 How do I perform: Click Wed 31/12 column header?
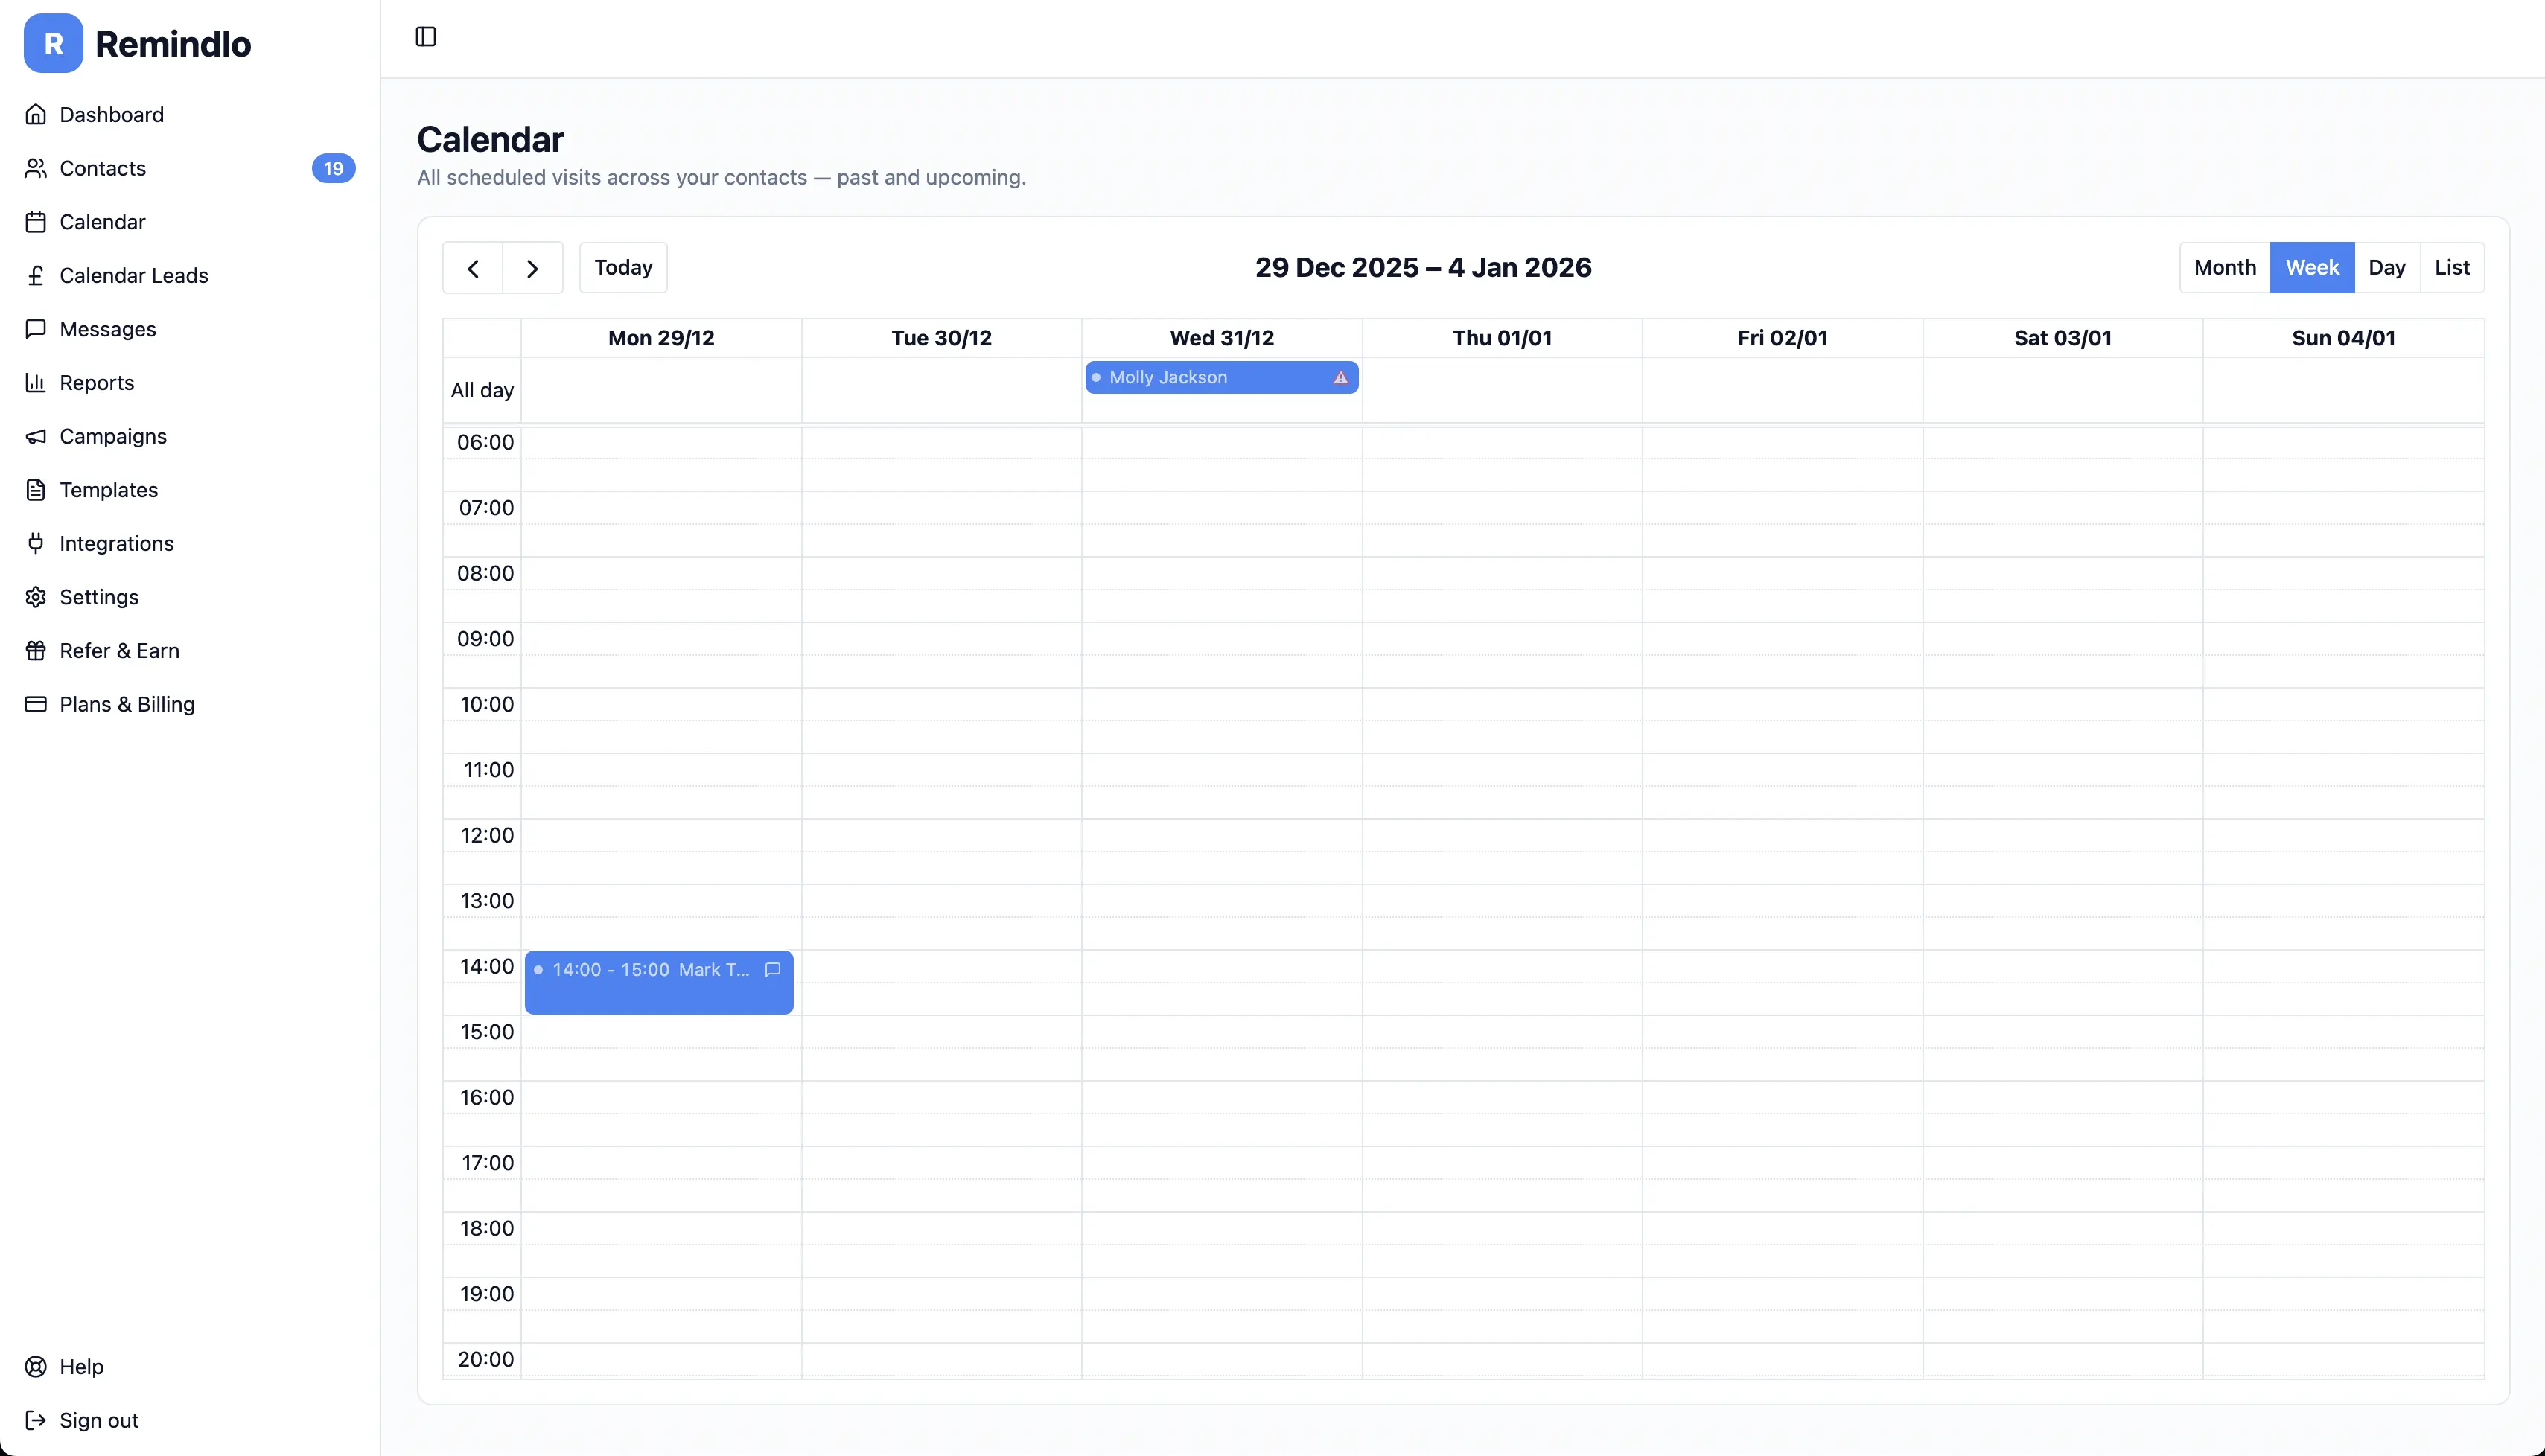click(1222, 338)
